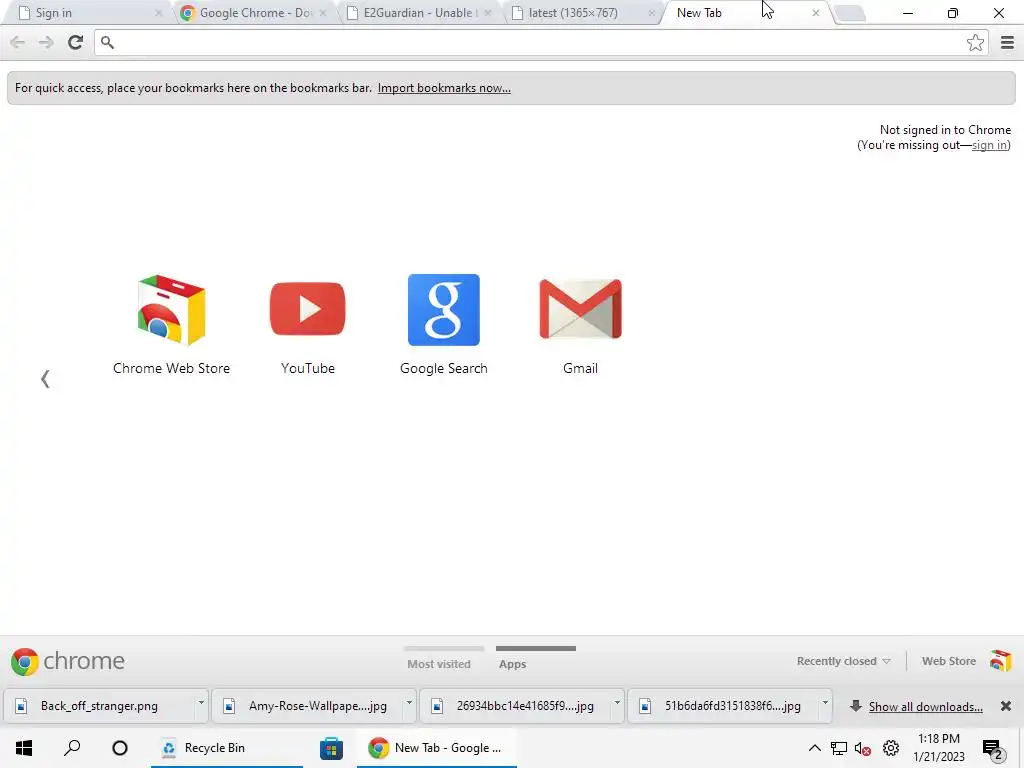This screenshot has width=1024, height=768.
Task: Close the New Tab tab
Action: 816,13
